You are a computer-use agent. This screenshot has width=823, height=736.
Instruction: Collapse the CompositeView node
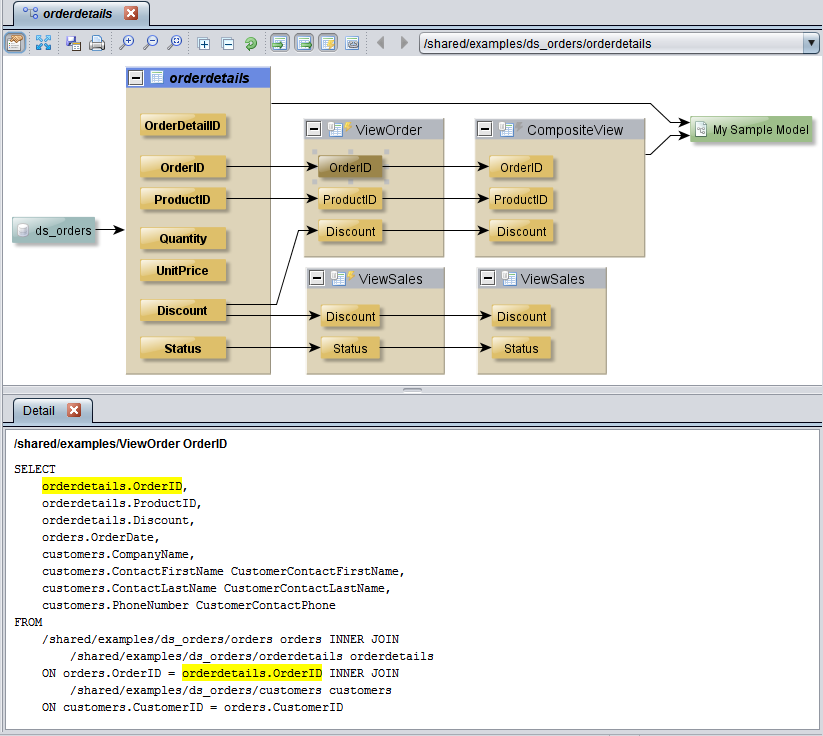485,129
